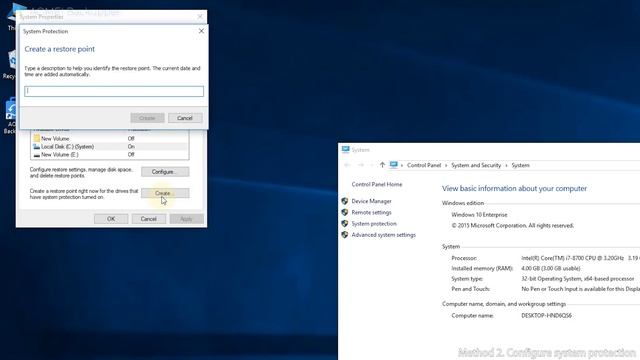Click System breadcrumb in address bar

coord(520,165)
